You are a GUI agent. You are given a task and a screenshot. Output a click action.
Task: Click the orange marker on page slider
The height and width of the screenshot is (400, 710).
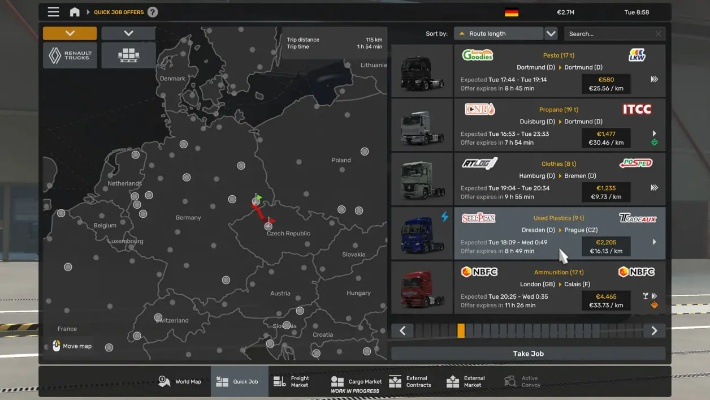click(x=460, y=330)
